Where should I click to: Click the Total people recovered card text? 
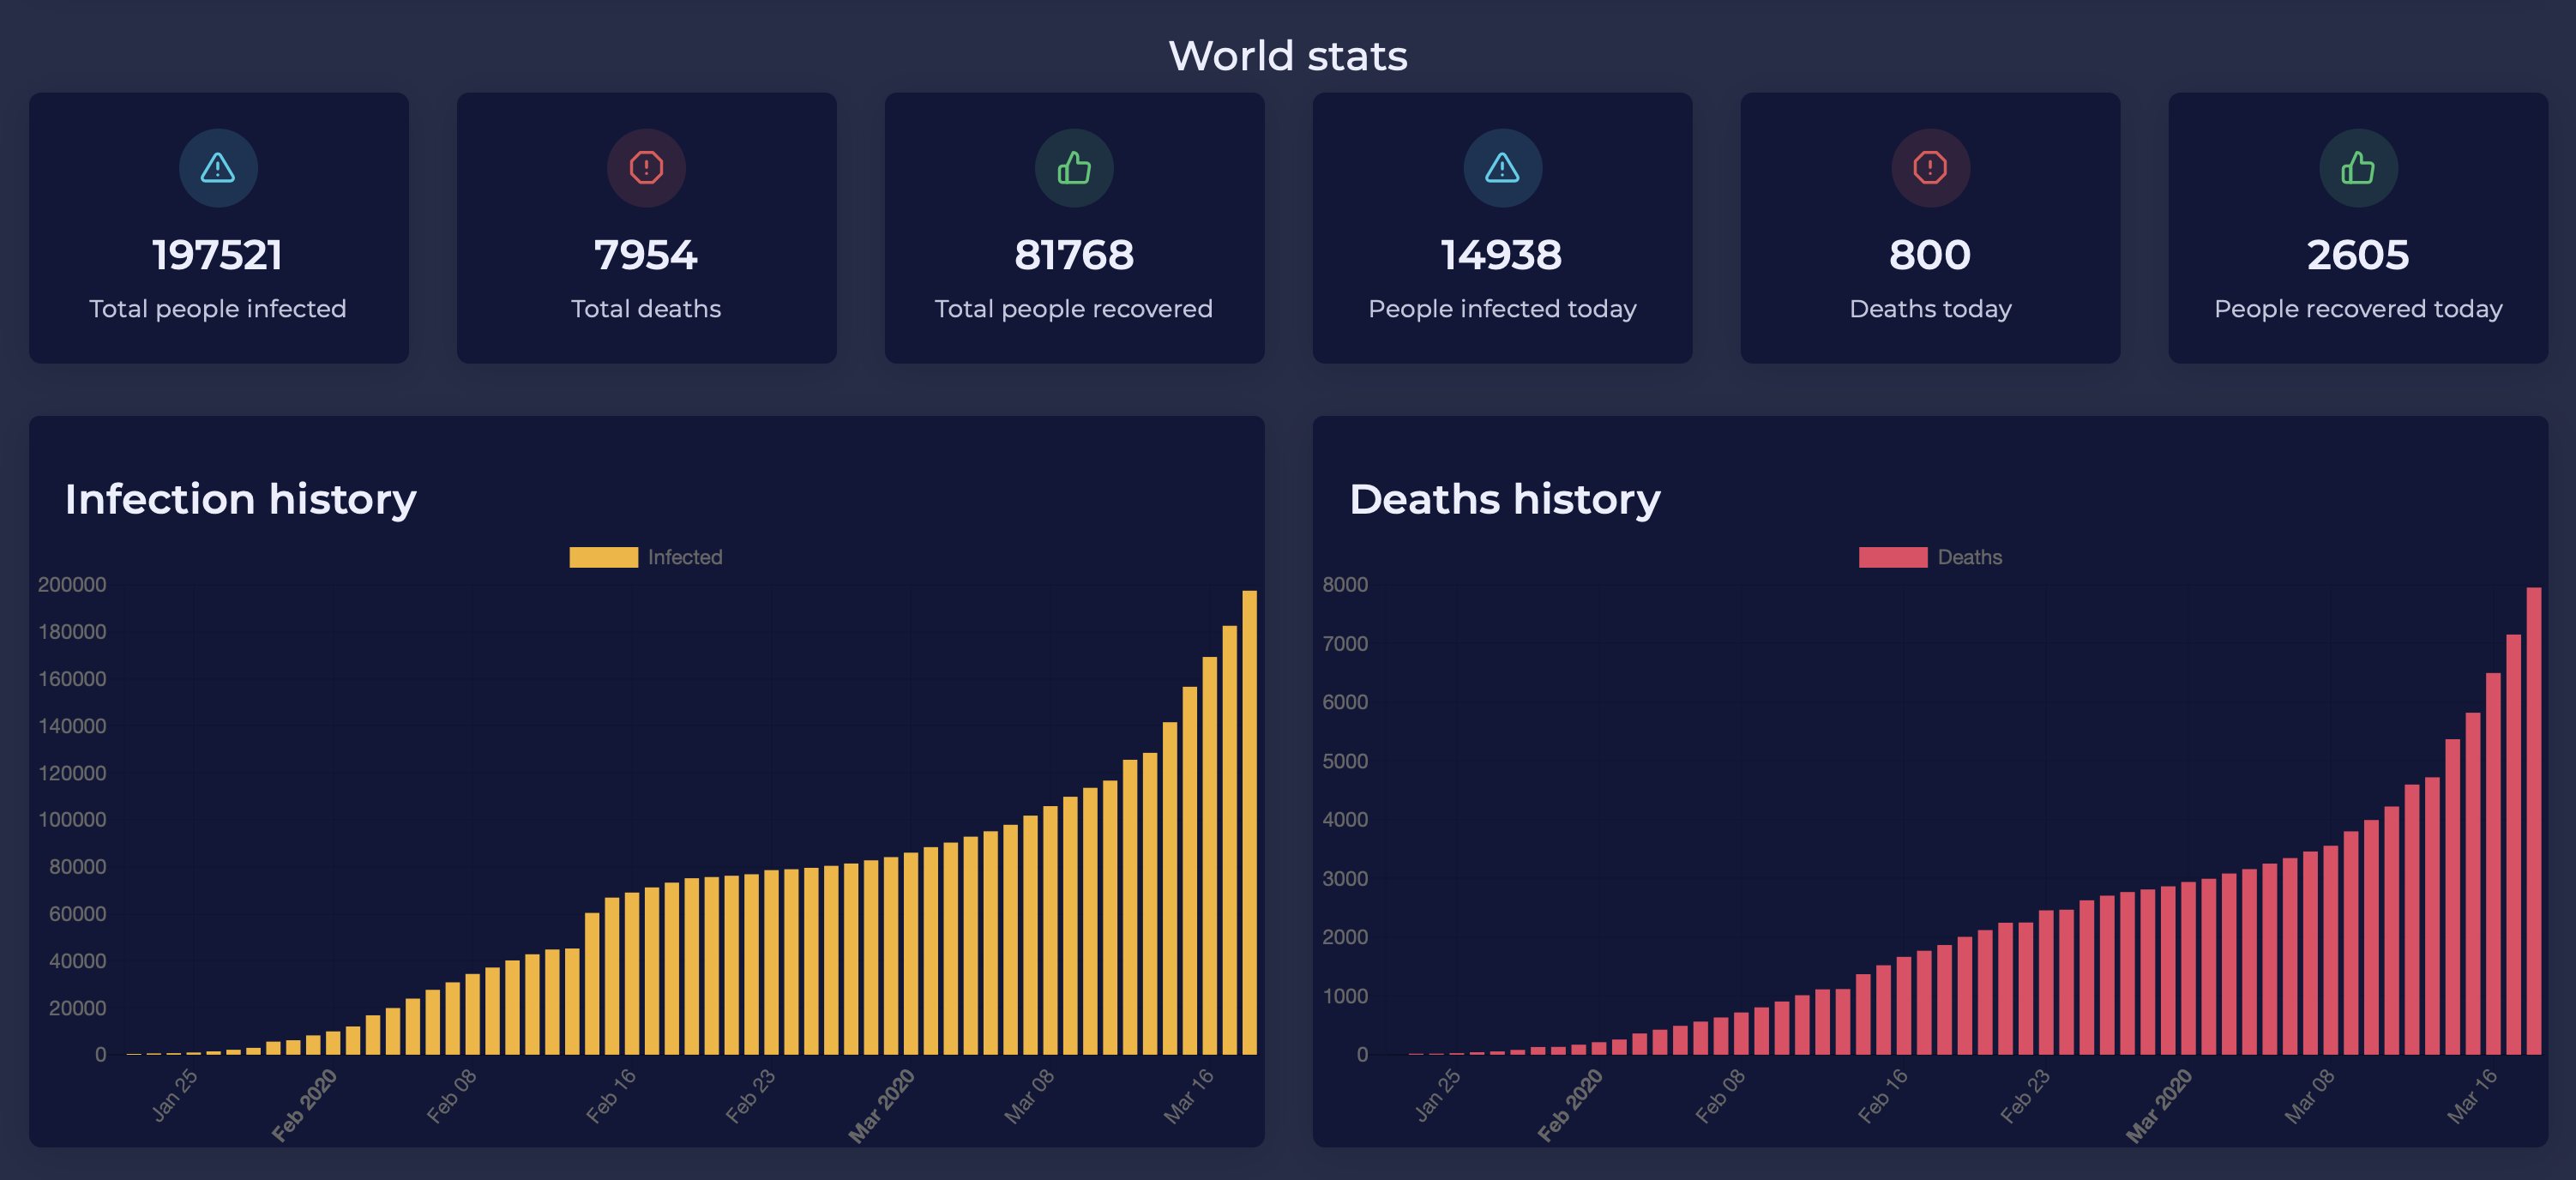[x=1074, y=309]
